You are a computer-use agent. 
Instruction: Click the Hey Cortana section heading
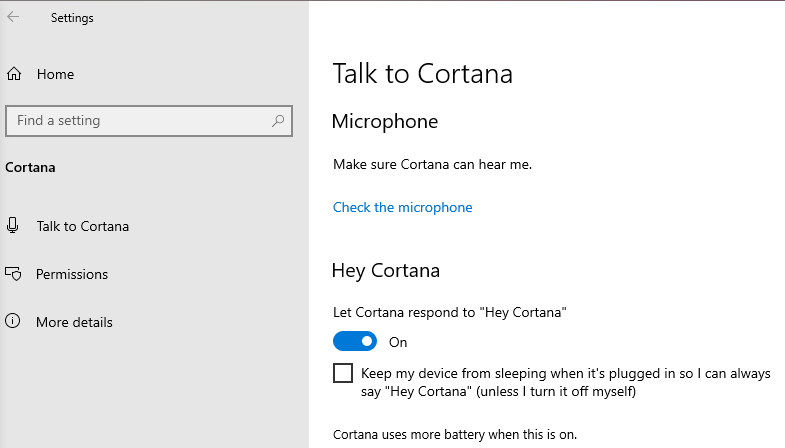[386, 271]
